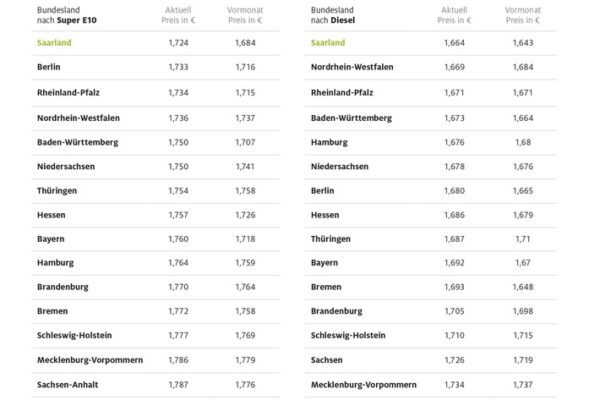Click Saarland in the Super E10 table
Screen dimensions: 600x400
[59, 43]
